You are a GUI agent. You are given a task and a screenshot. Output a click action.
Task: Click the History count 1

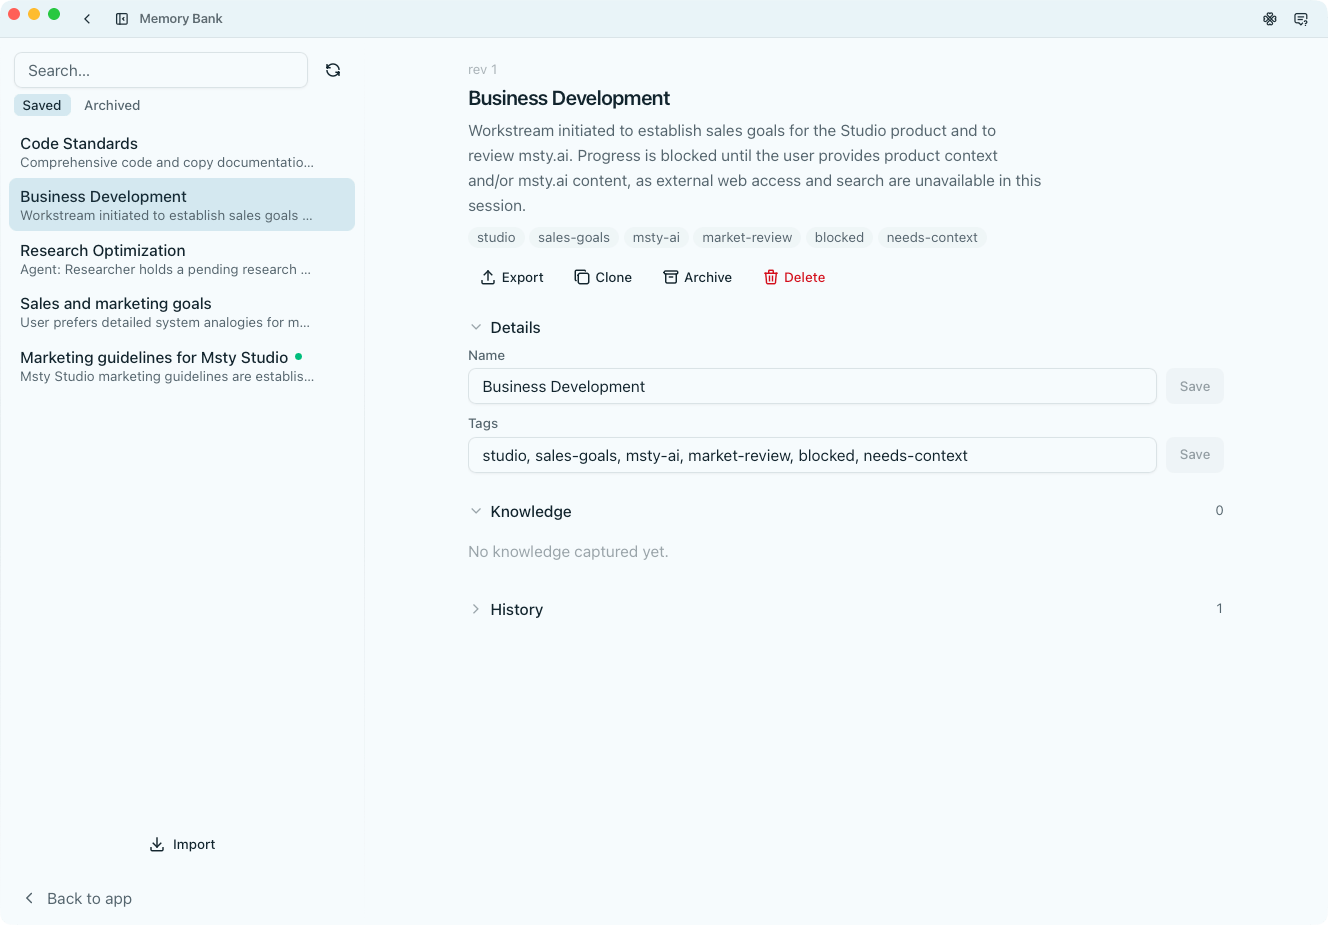pos(1219,608)
